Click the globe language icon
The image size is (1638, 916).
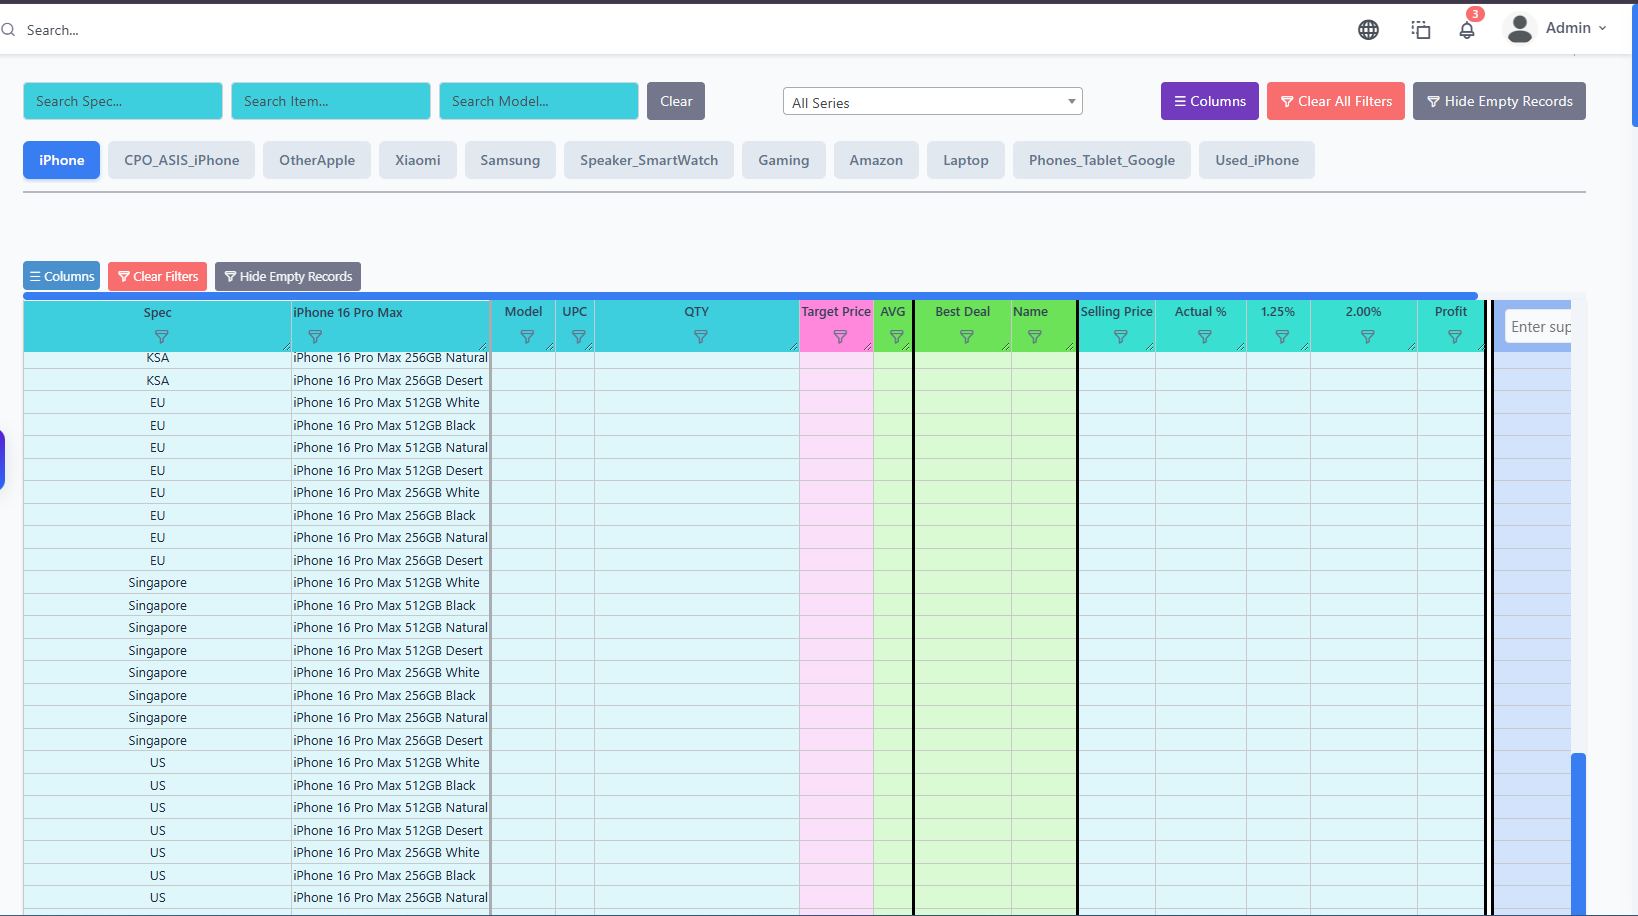[1368, 30]
